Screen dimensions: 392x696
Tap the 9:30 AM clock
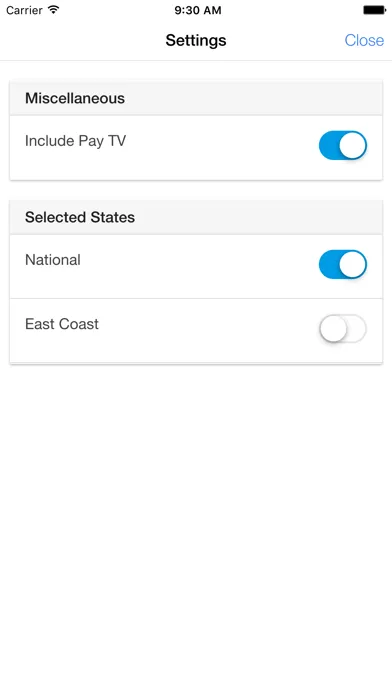(x=198, y=10)
